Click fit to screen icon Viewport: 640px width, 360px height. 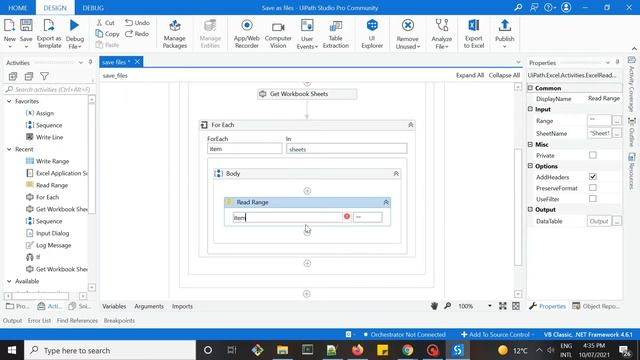pyautogui.click(x=502, y=306)
